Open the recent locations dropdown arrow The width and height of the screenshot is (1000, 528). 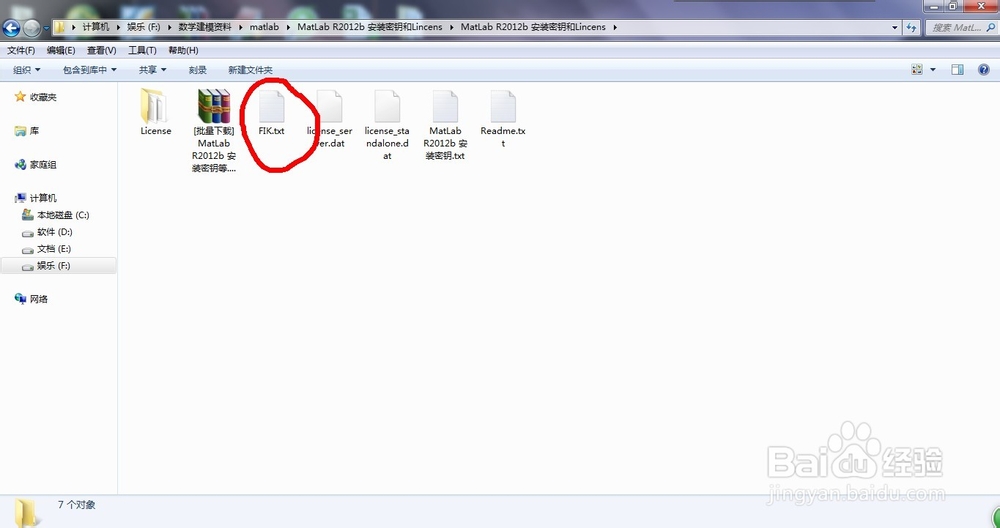point(47,28)
